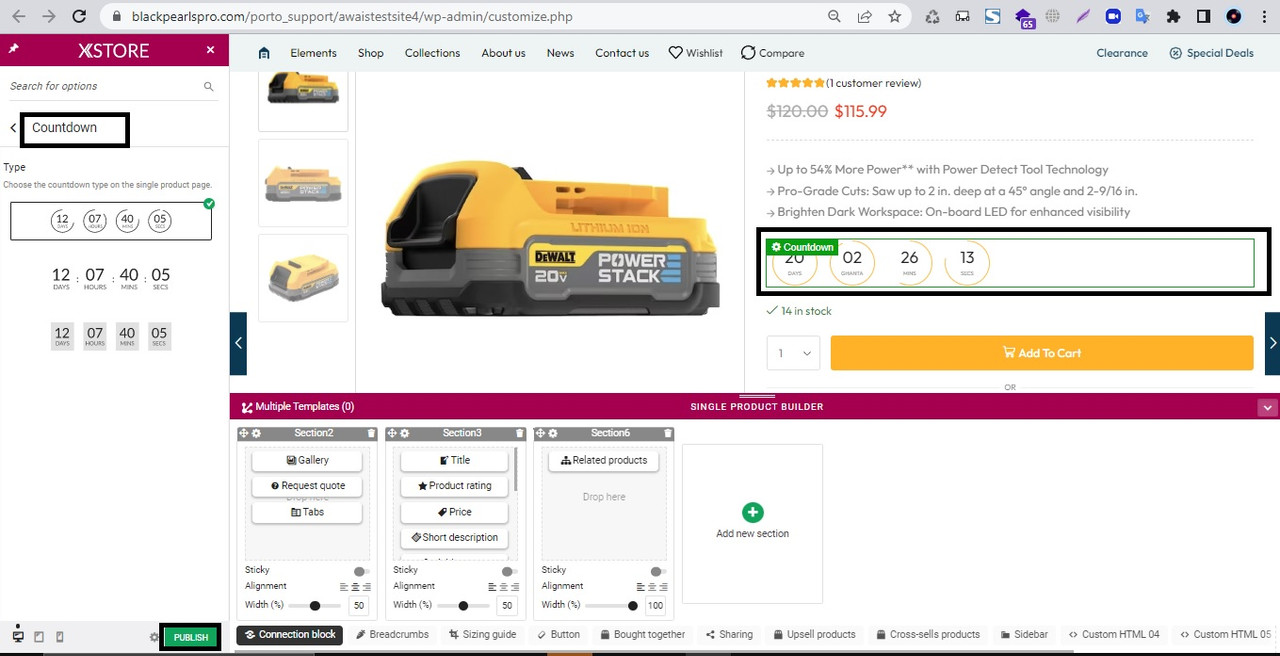
Task: Select Breadcrumbs element tab
Action: [392, 635]
